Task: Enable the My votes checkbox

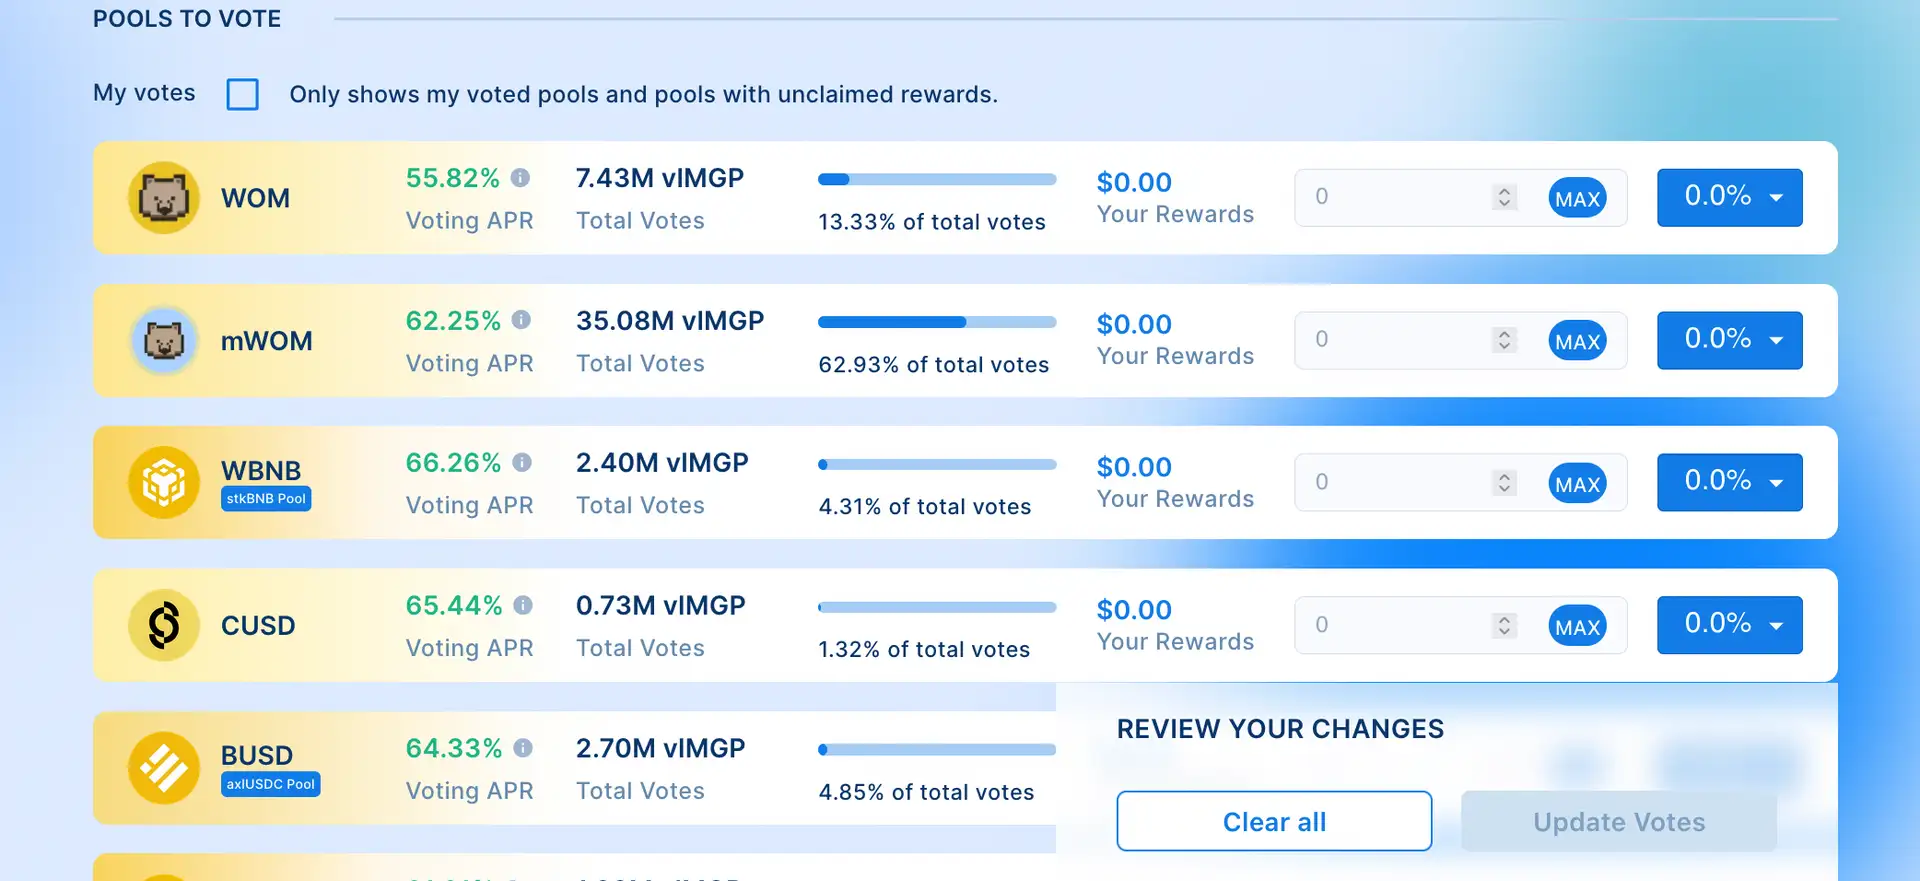Action: coord(243,94)
